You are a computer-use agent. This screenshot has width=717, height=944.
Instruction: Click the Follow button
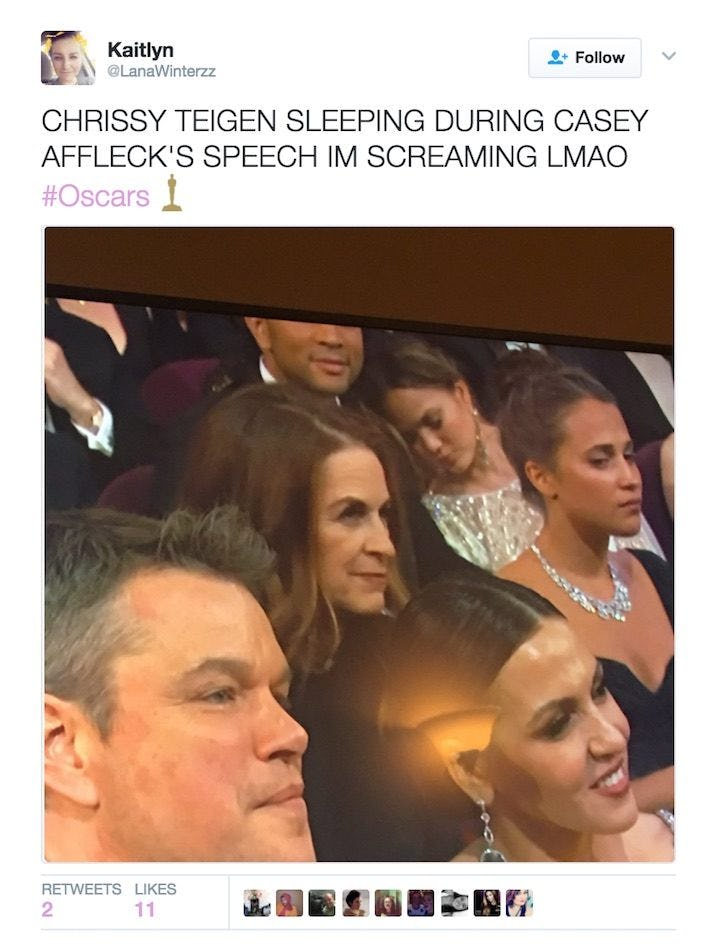[x=585, y=58]
